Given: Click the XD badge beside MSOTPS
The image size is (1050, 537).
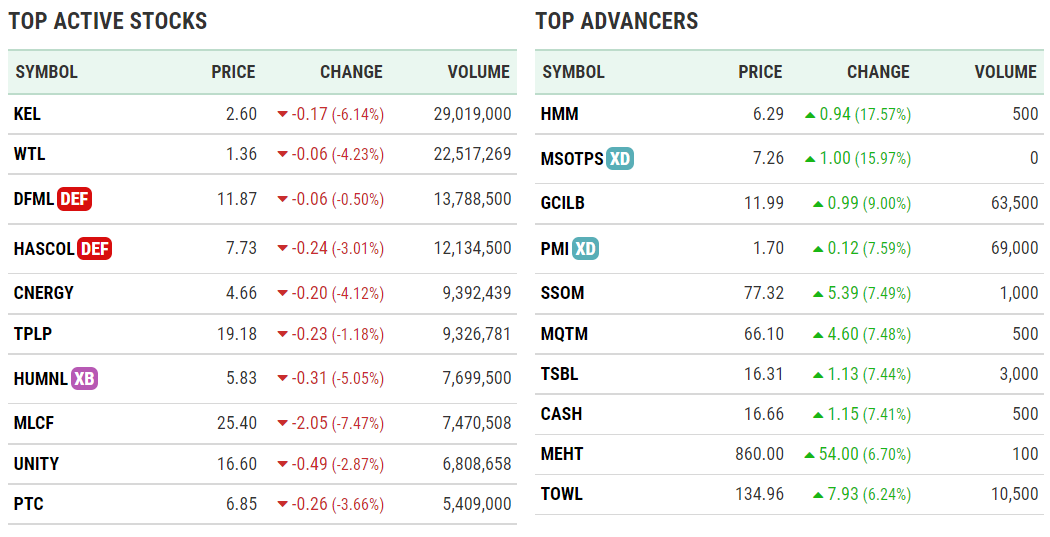Looking at the screenshot, I should [620, 159].
